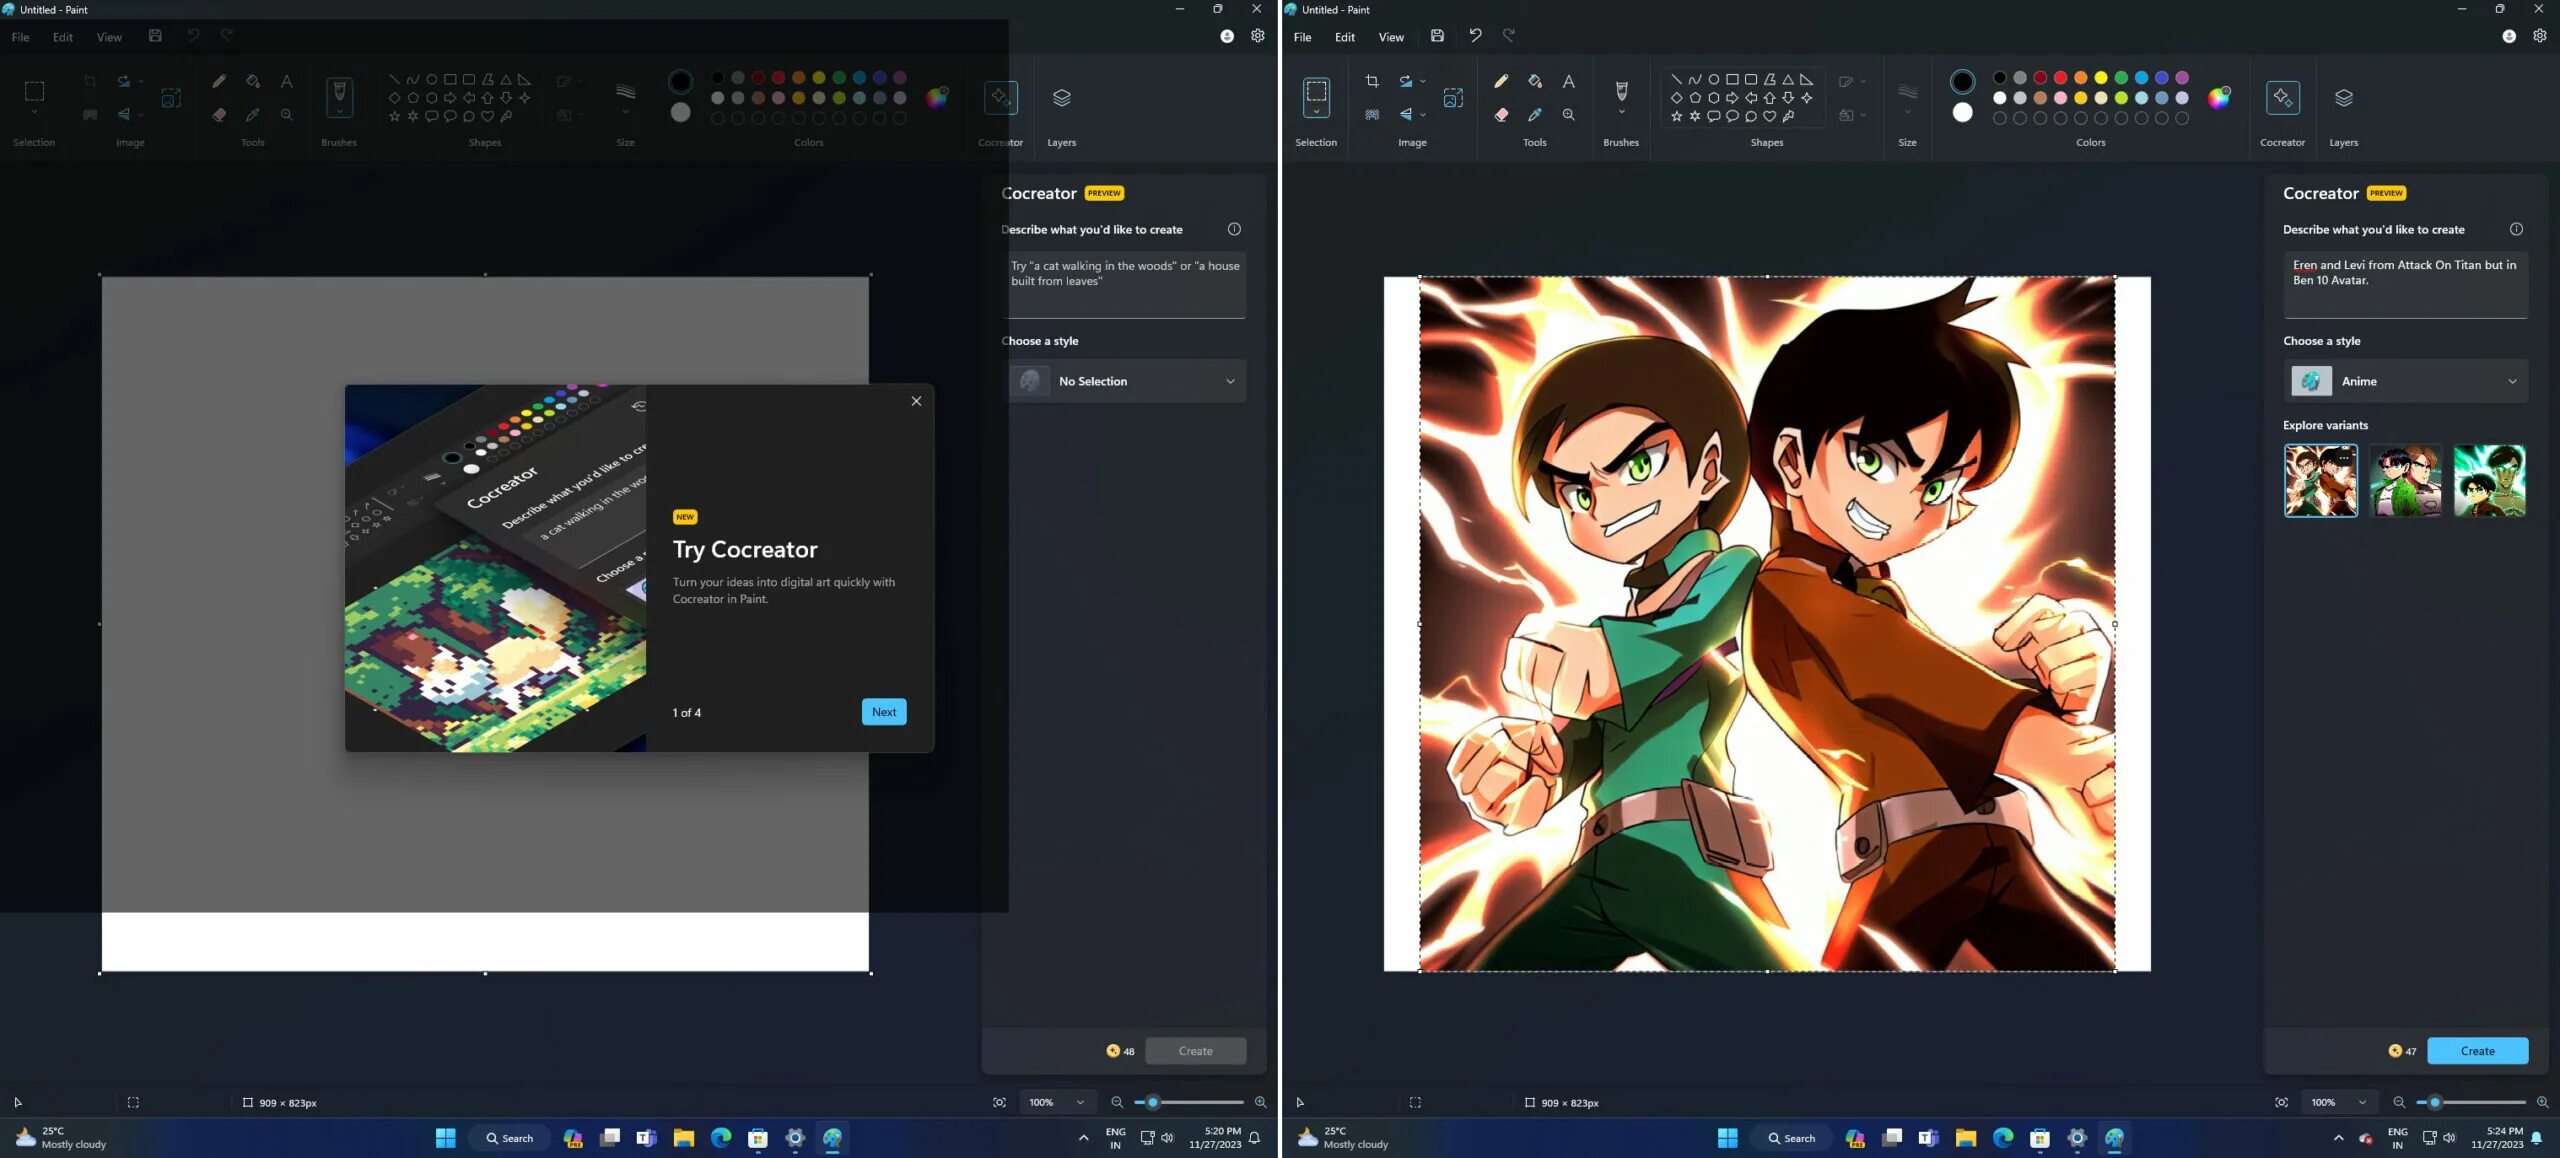Expand the Brushes chevron in right Paint window
Image resolution: width=2560 pixels, height=1158 pixels.
tap(1621, 112)
